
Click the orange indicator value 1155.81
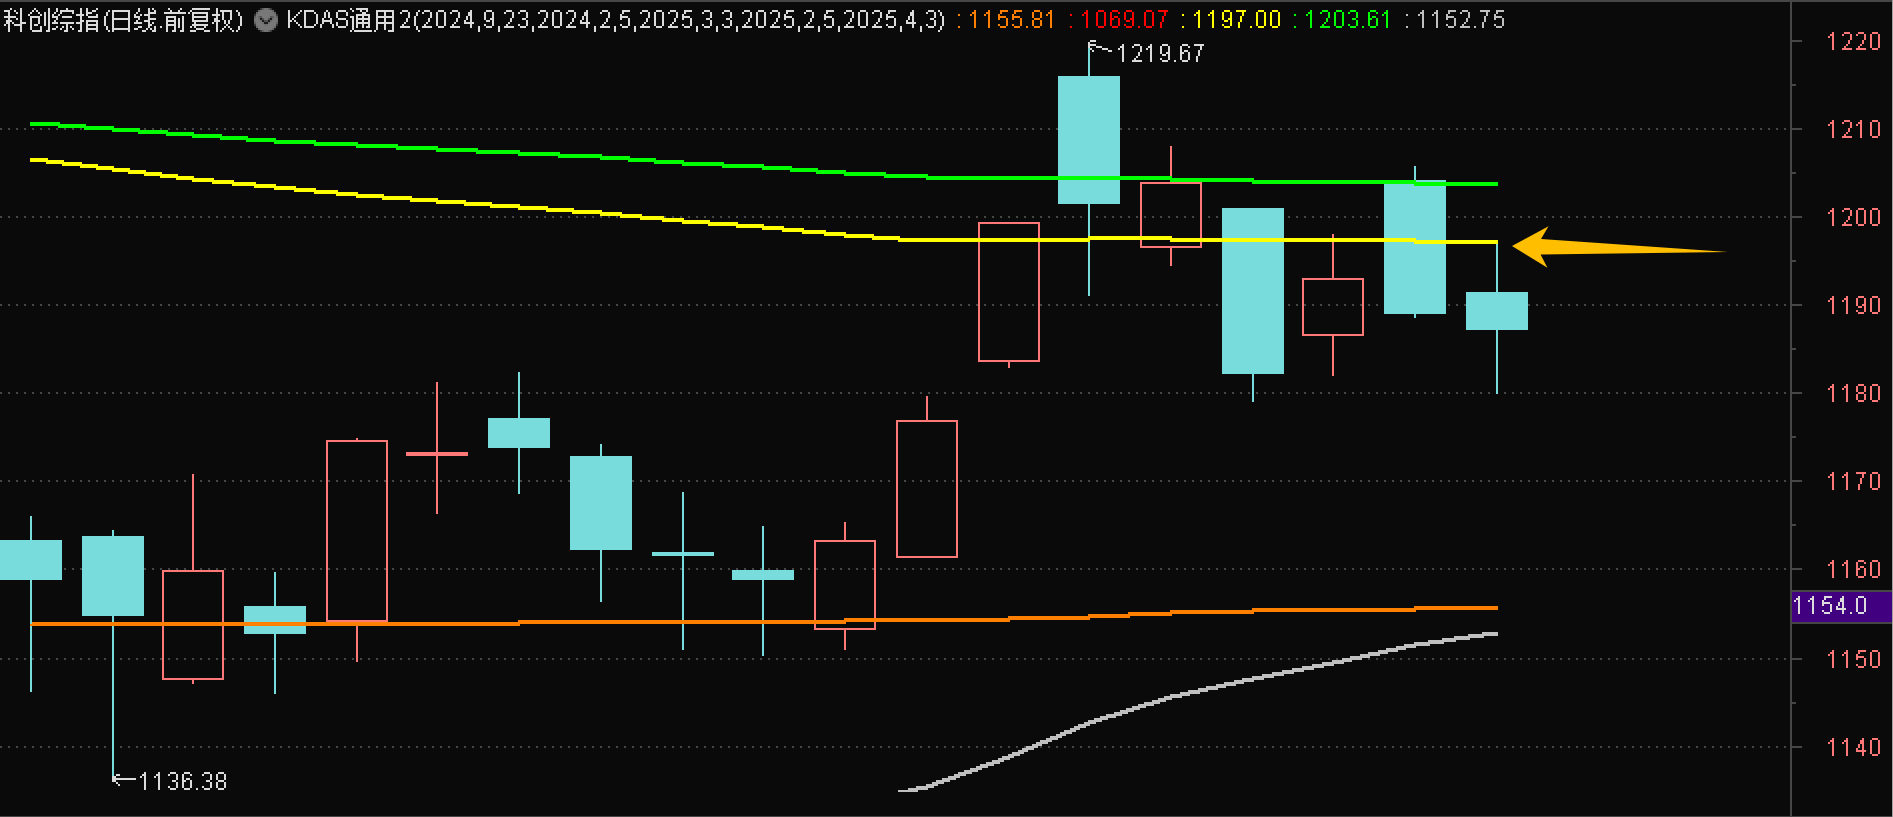tap(1012, 20)
